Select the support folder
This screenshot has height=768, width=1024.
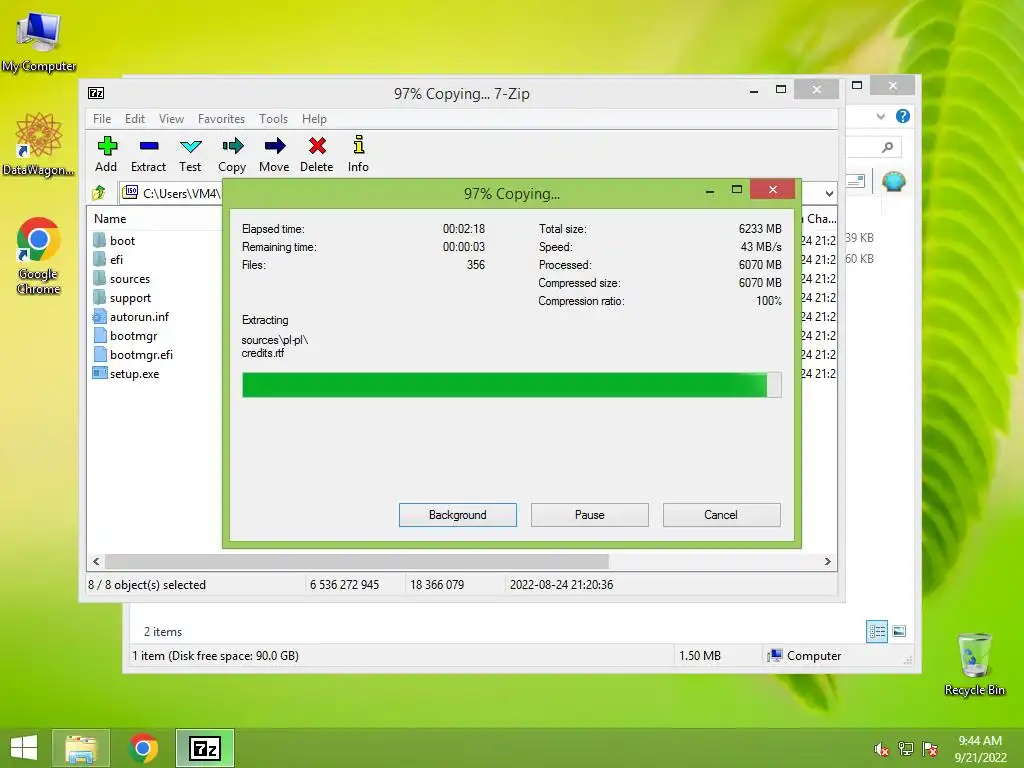coord(122,297)
